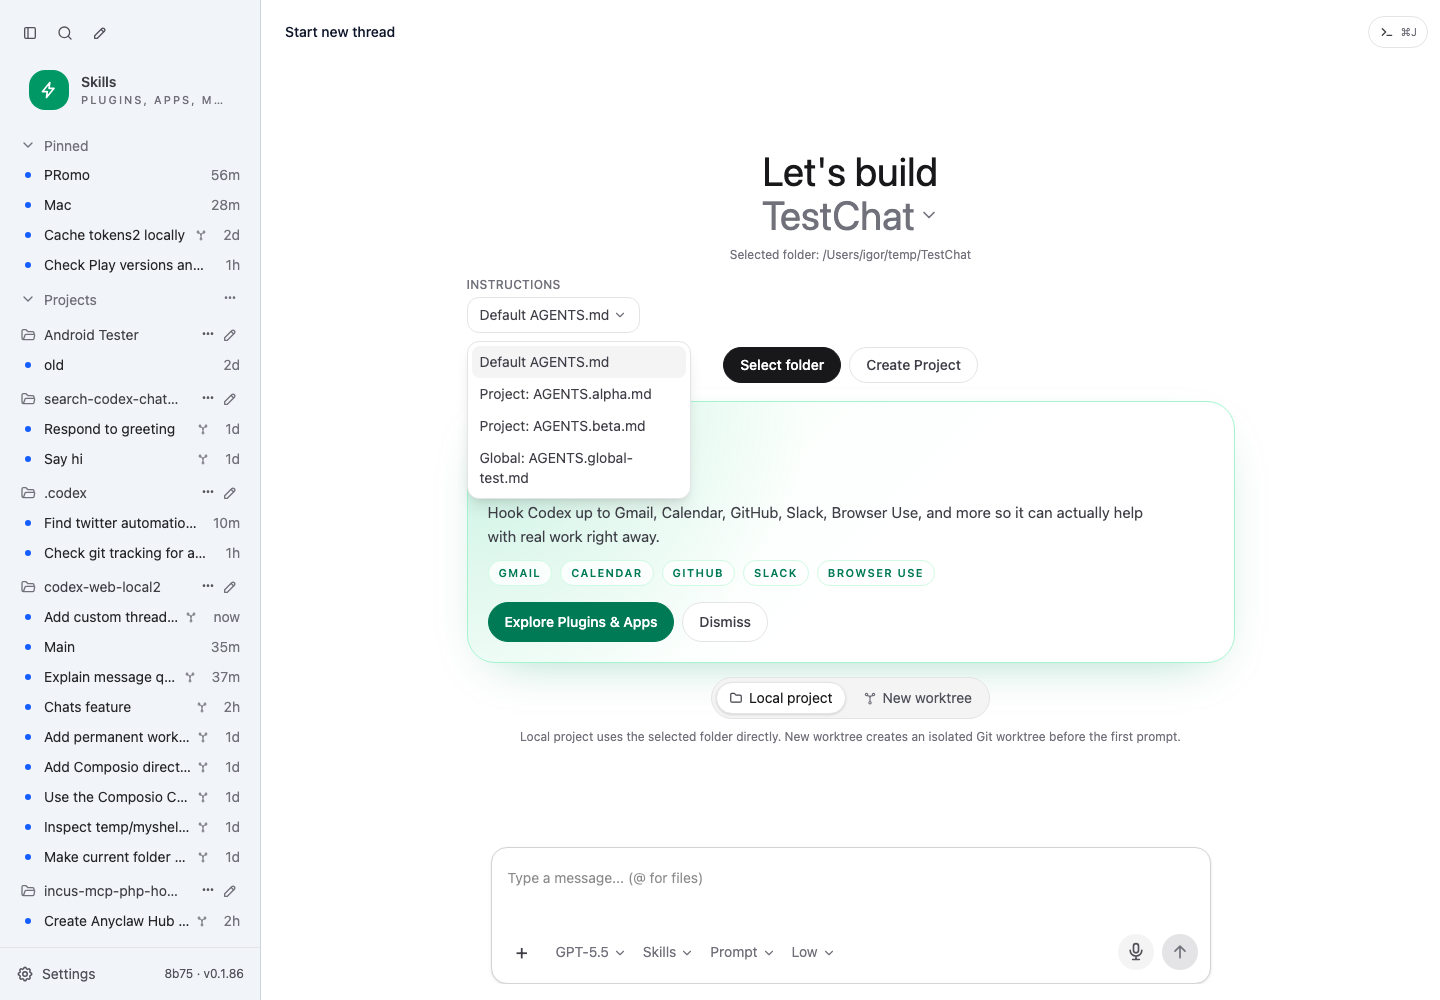Viewport: 1440px width, 1000px height.
Task: Click edit pencil for codex-web-local2
Action: point(230,587)
